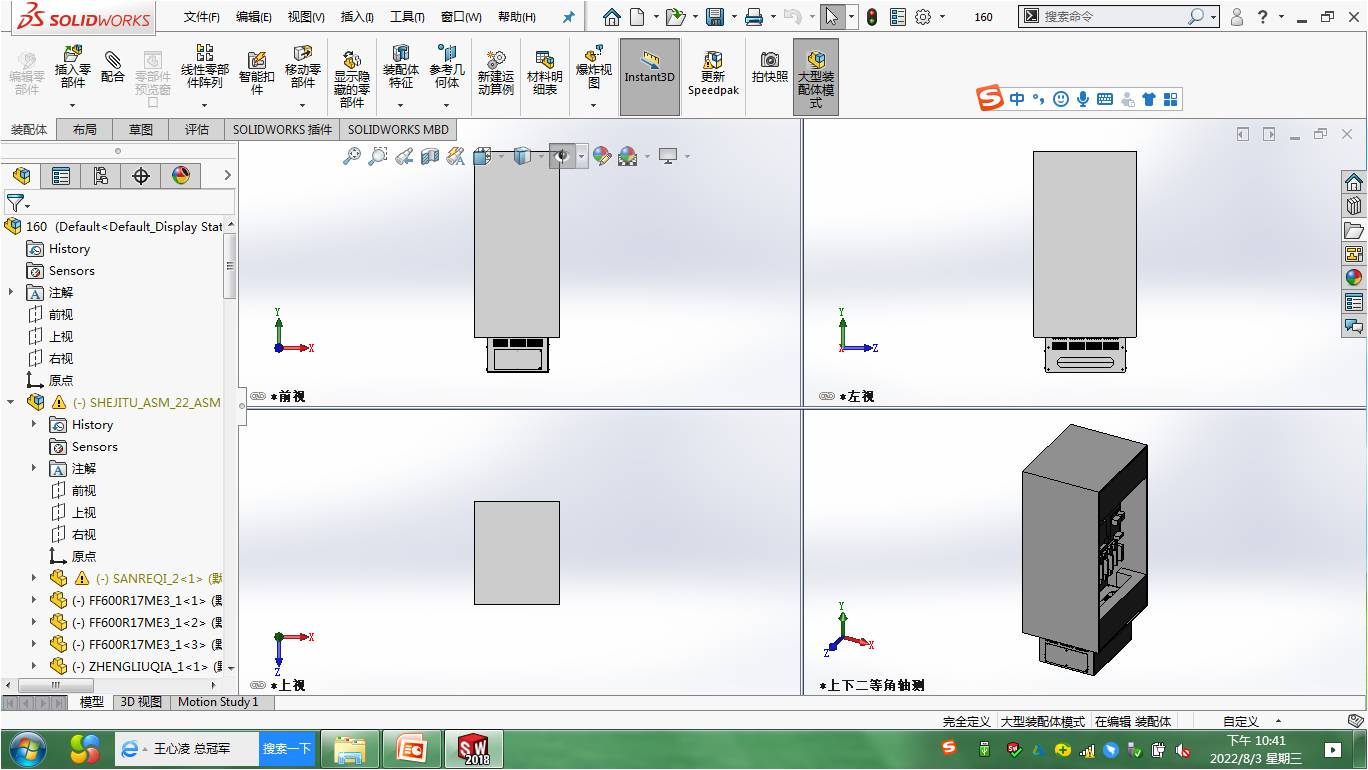Switch to the 评估 ribbon tab
Viewport: 1368px width, 770px height.
tap(197, 129)
